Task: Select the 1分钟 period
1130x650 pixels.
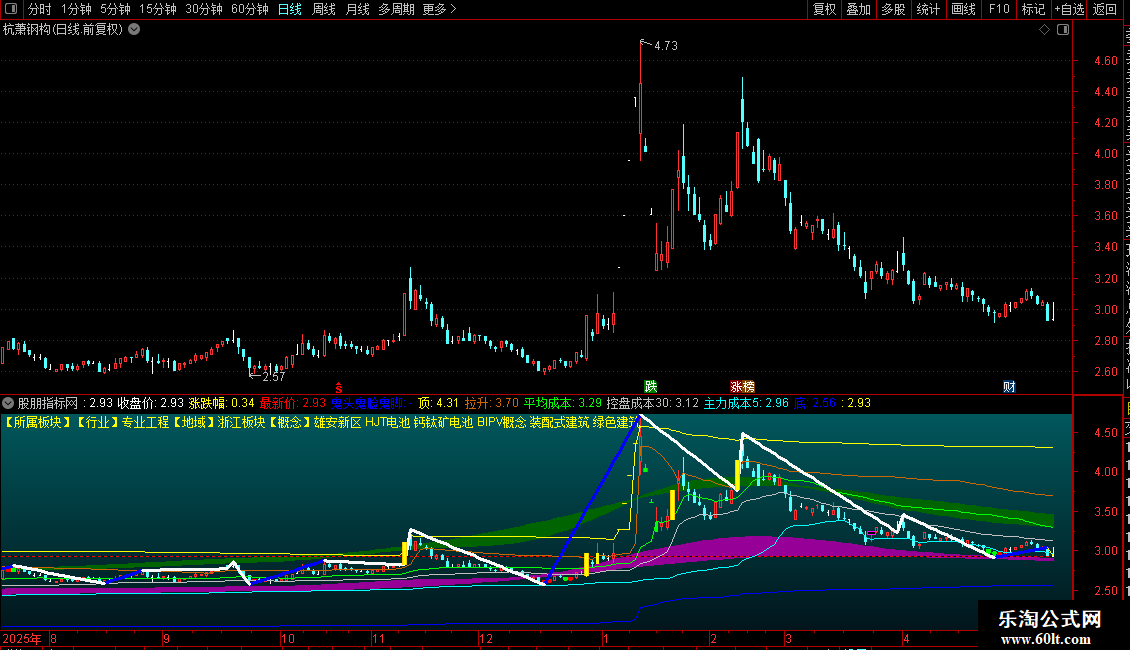Action: 76,9
